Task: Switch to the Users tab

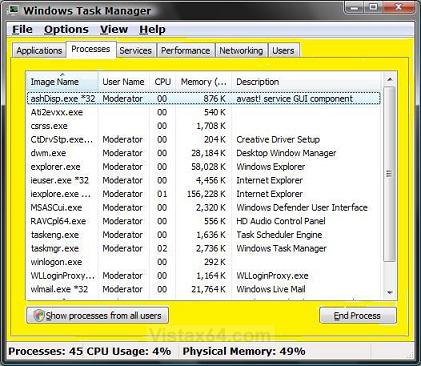Action: coord(283,51)
